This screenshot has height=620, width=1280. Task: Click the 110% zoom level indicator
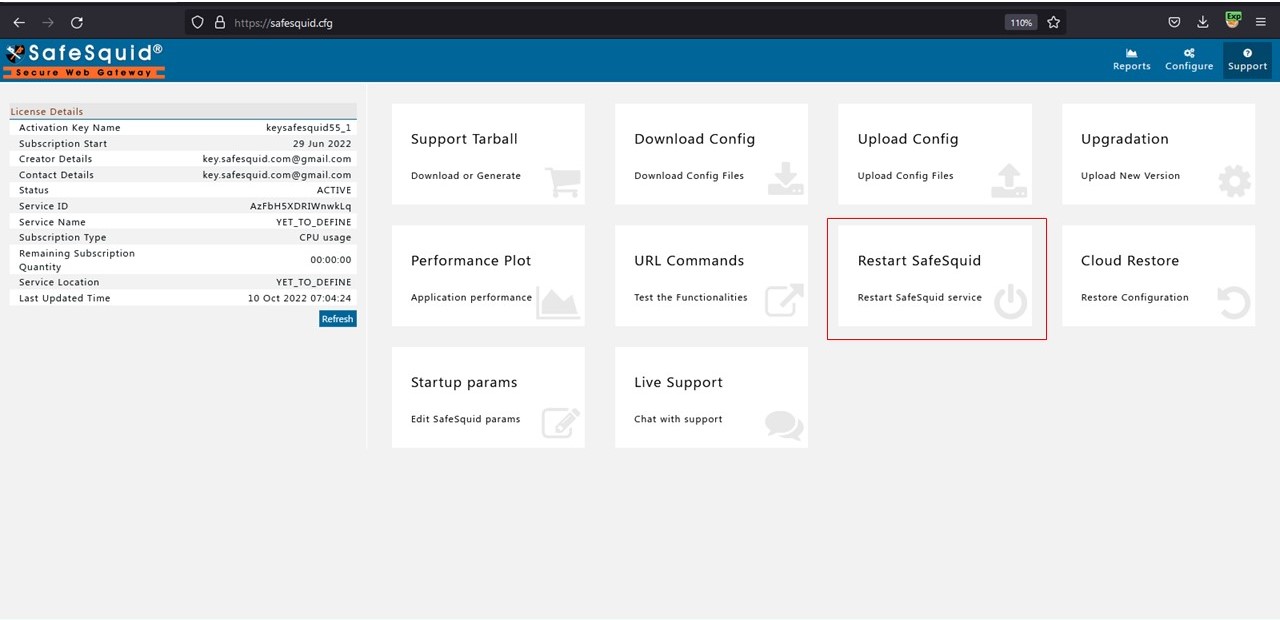click(x=1020, y=22)
